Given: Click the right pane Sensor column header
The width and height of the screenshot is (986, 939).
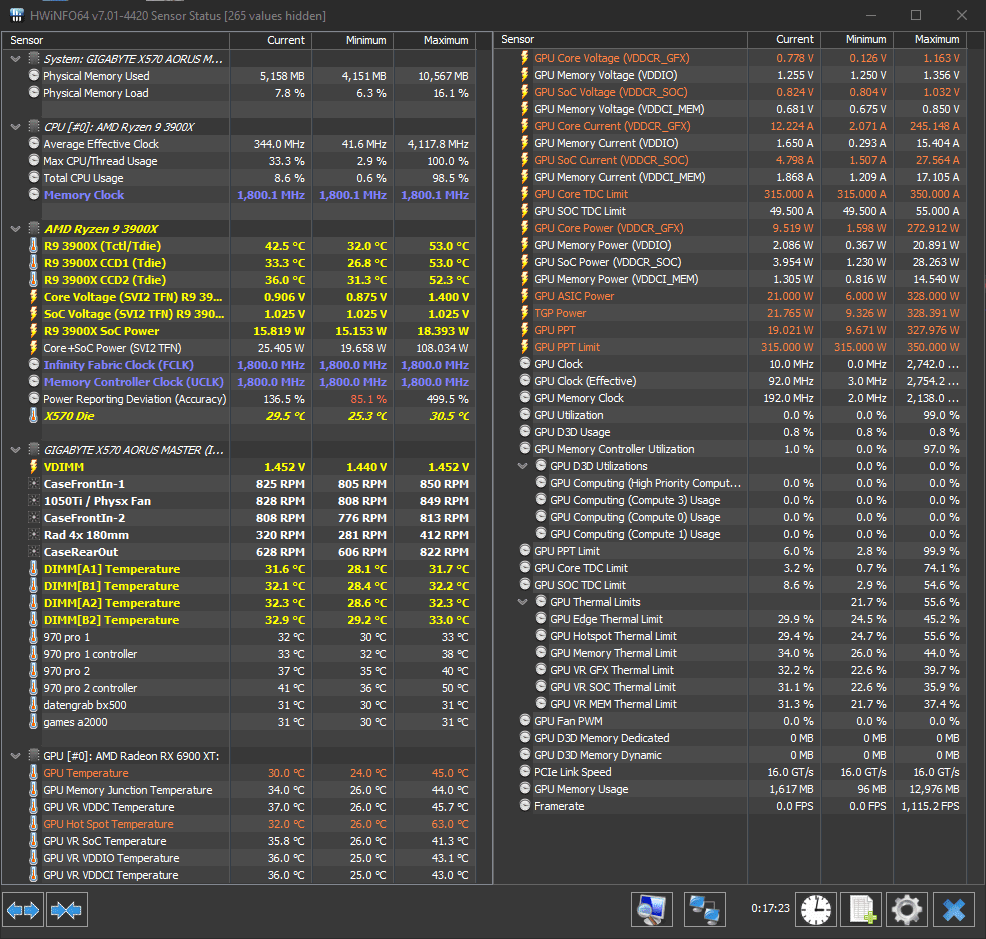Looking at the screenshot, I should coord(621,40).
